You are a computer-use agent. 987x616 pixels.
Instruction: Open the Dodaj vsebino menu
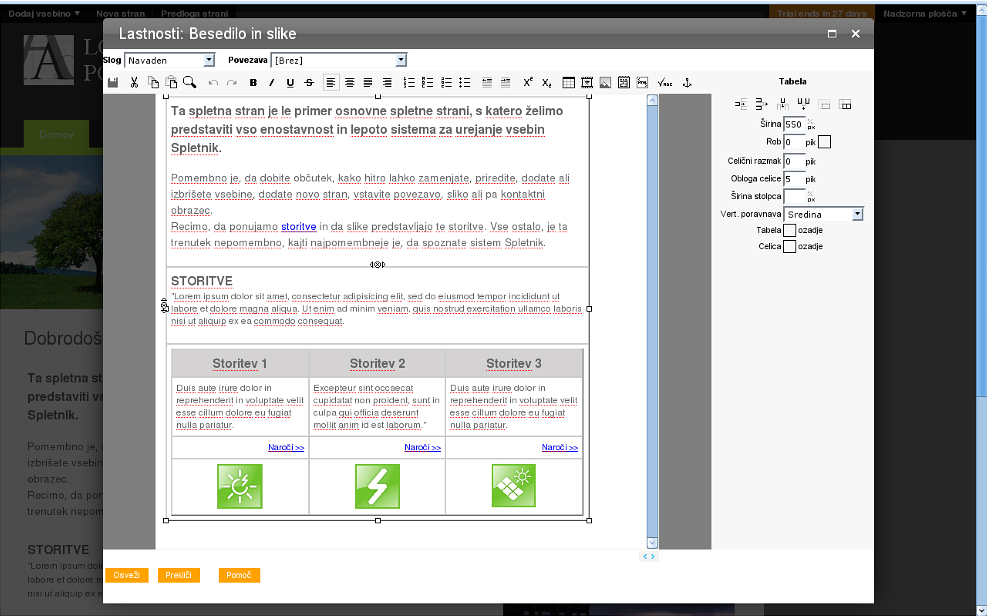tap(44, 14)
